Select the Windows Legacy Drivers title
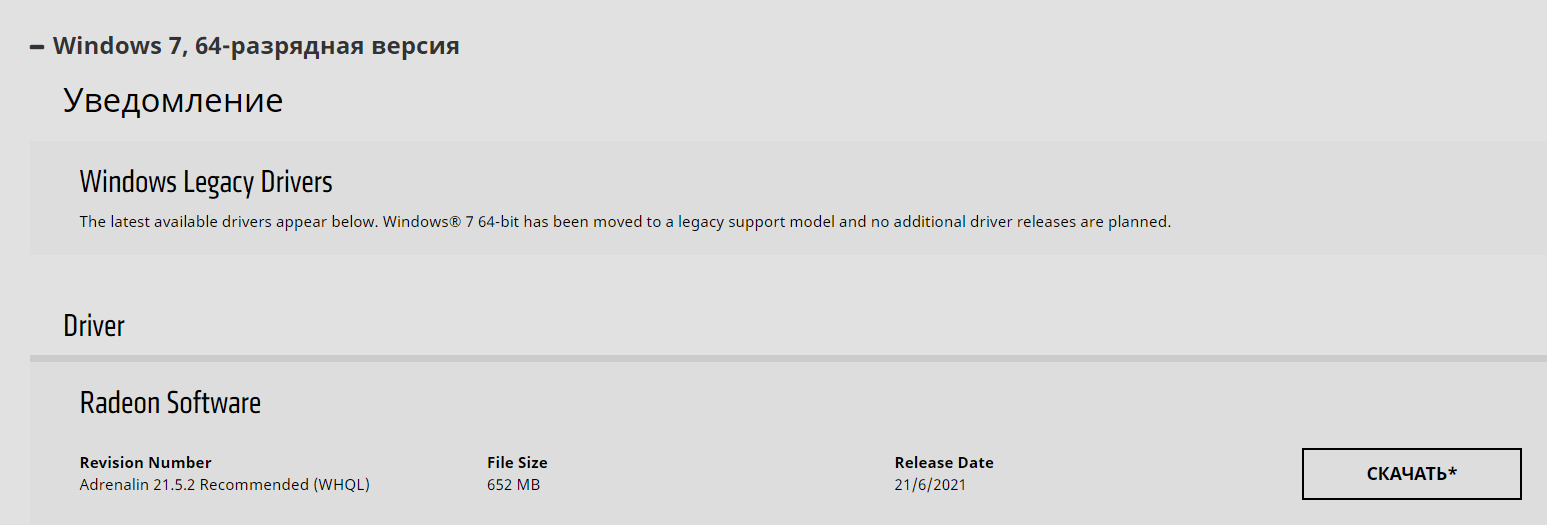This screenshot has height=525, width=1547. coord(206,182)
